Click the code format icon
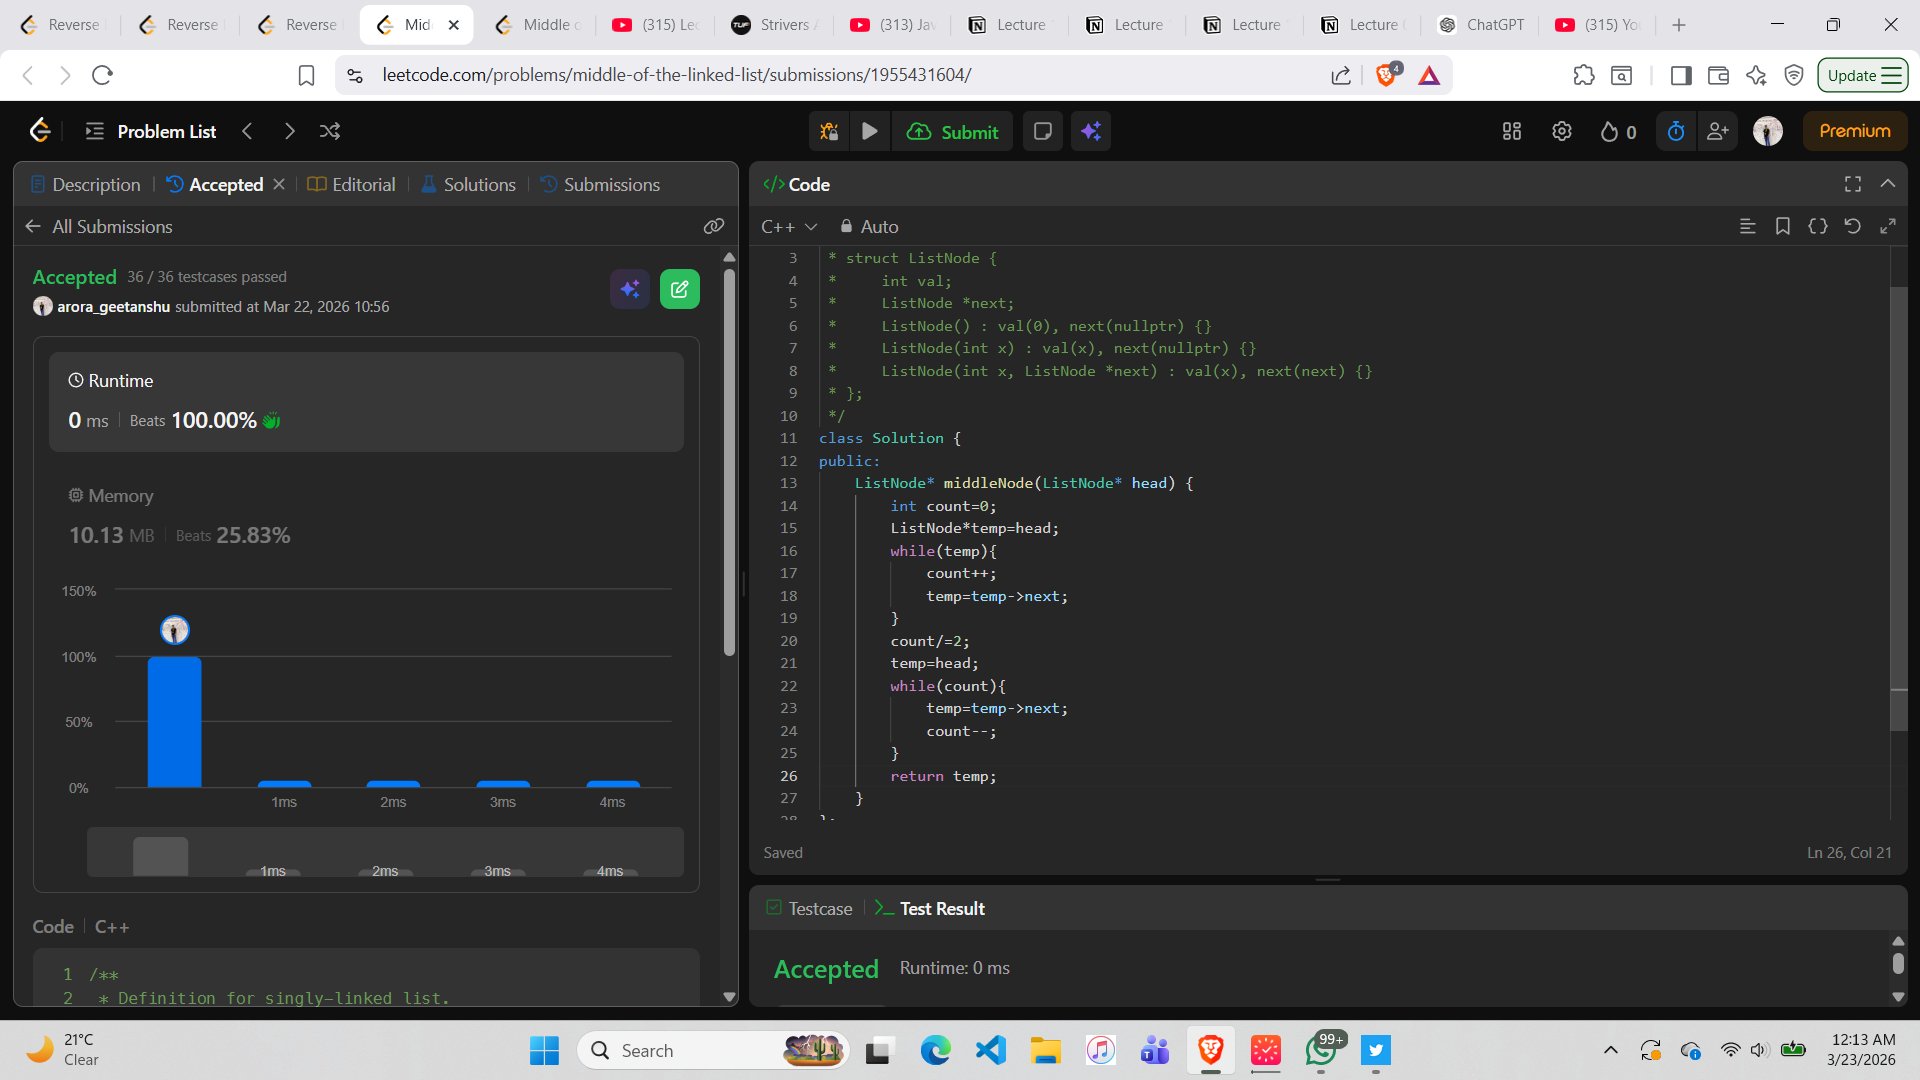Viewport: 1920px width, 1080px height. (1817, 226)
